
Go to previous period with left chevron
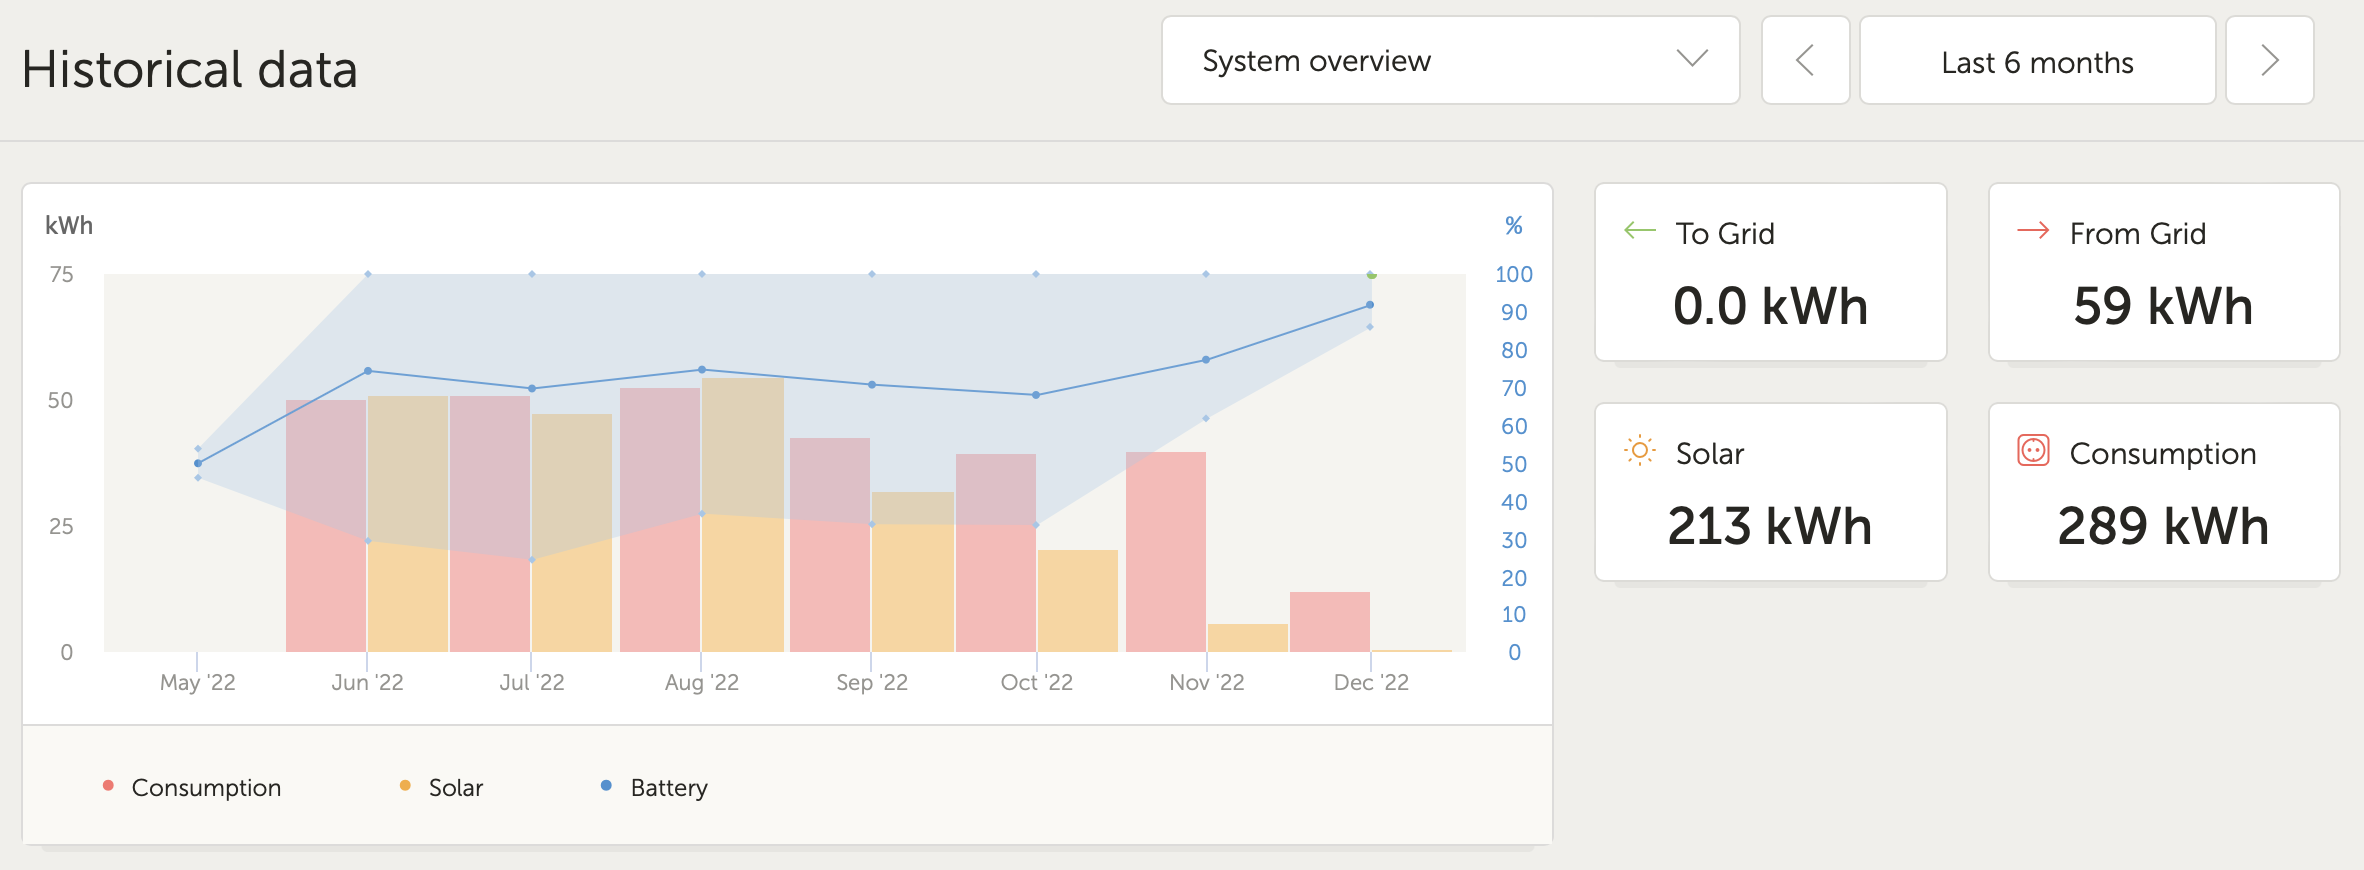click(x=1805, y=60)
